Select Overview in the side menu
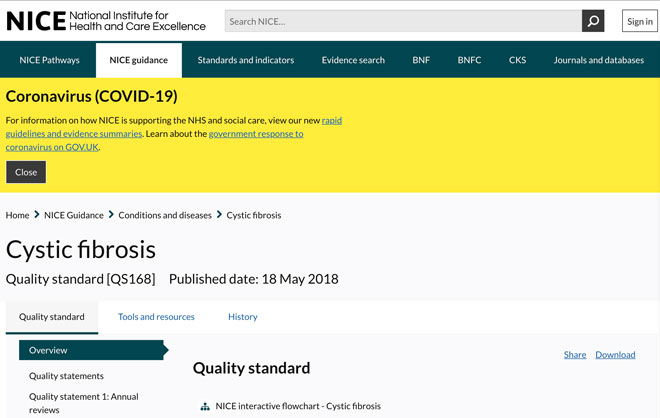This screenshot has height=418, width=660. pos(93,350)
